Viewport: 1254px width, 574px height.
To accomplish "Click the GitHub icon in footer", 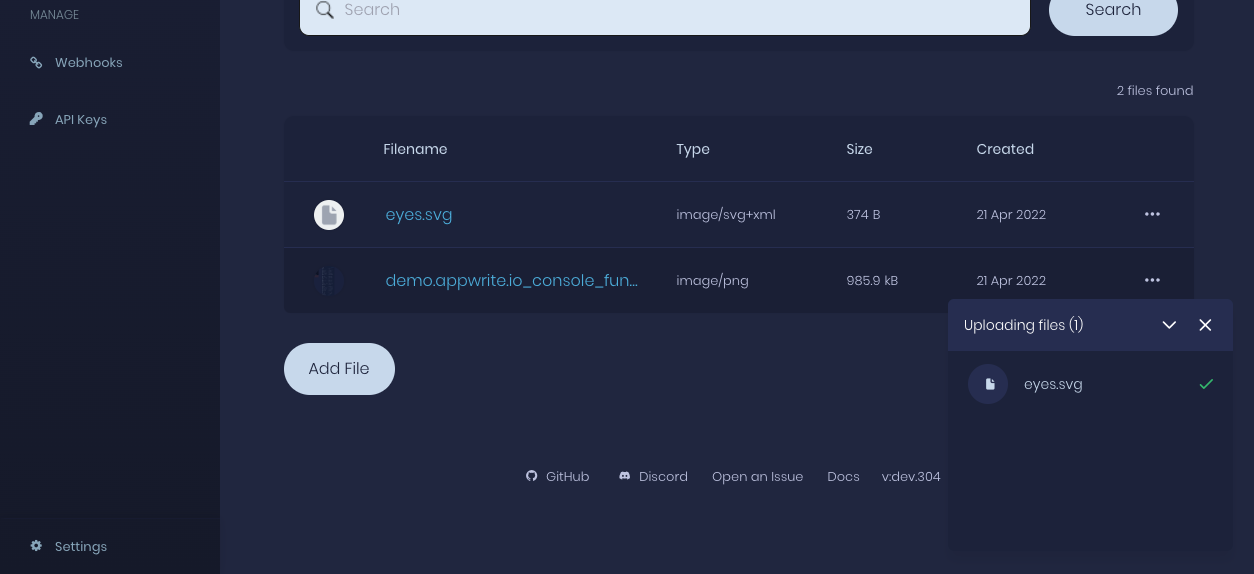I will coord(532,476).
